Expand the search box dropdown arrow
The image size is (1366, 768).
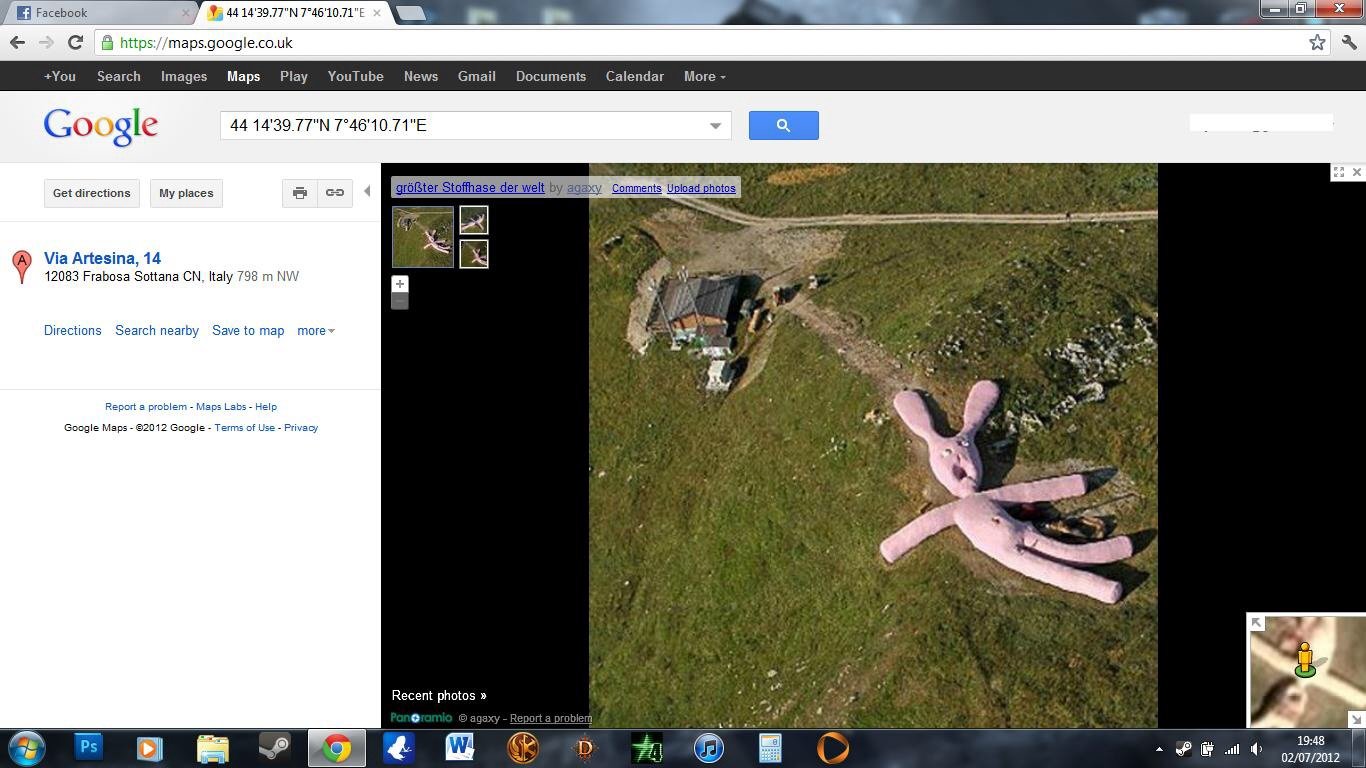tap(715, 126)
